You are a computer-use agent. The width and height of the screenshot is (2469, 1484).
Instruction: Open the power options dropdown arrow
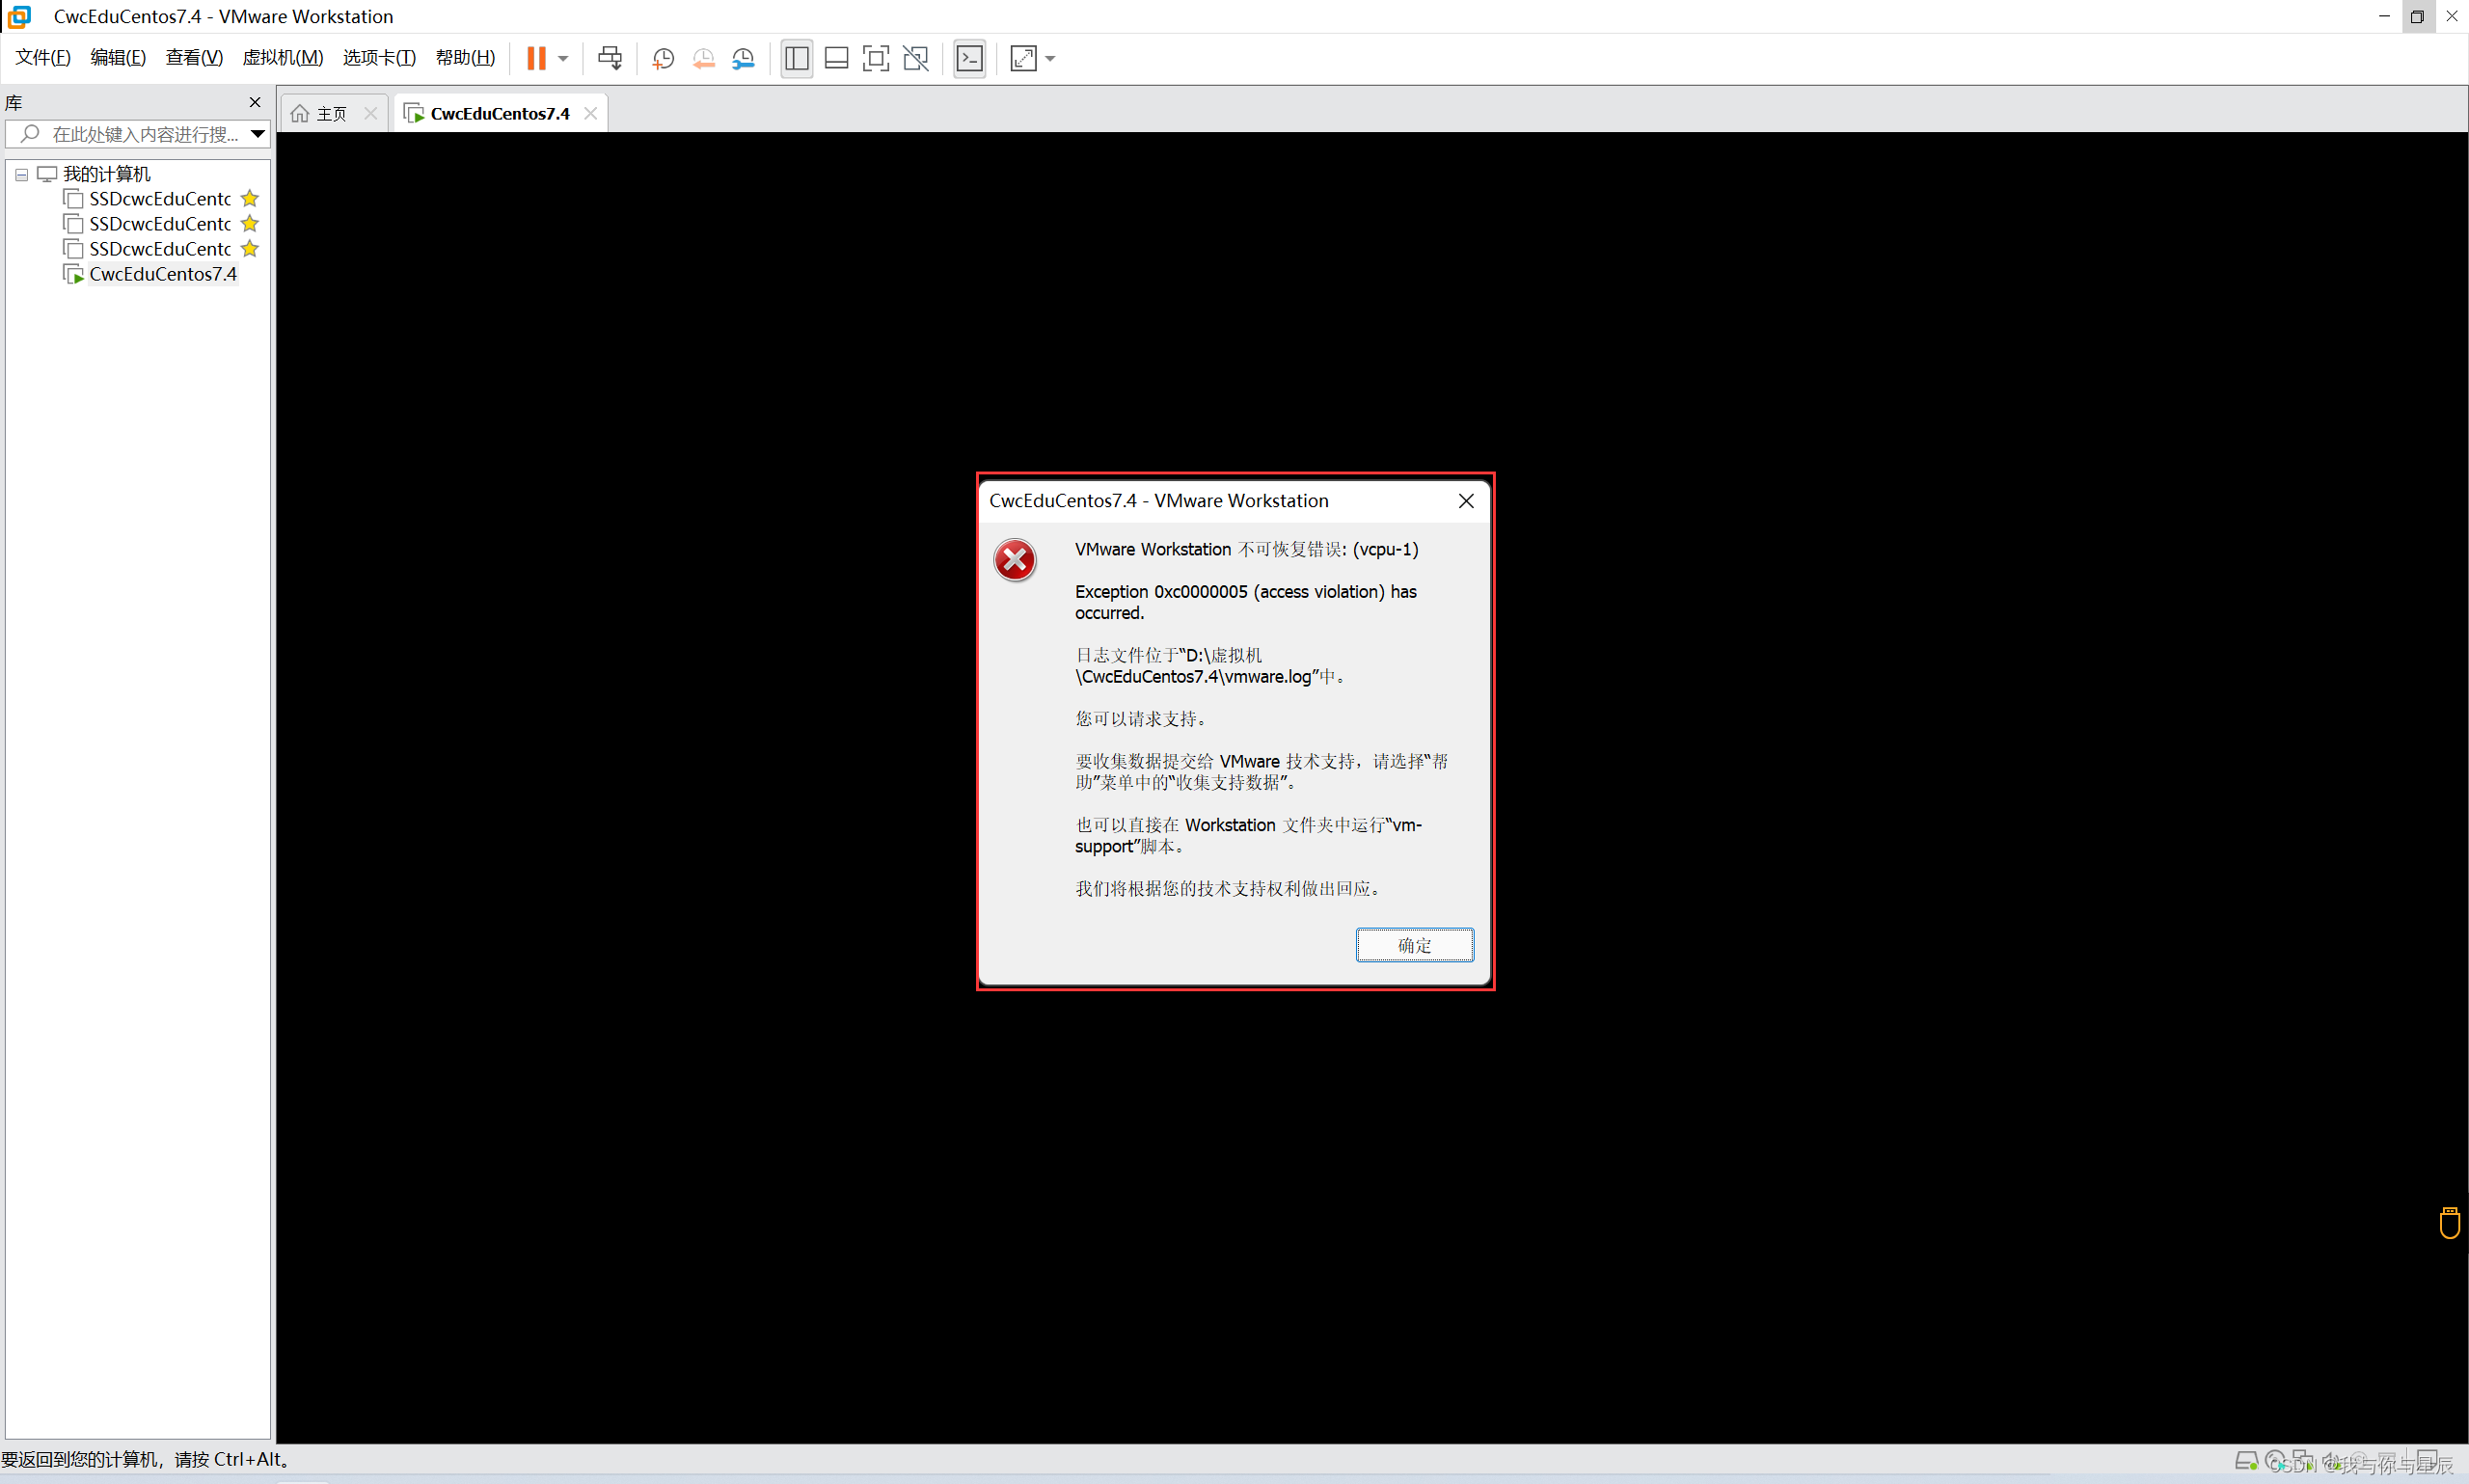click(x=563, y=58)
